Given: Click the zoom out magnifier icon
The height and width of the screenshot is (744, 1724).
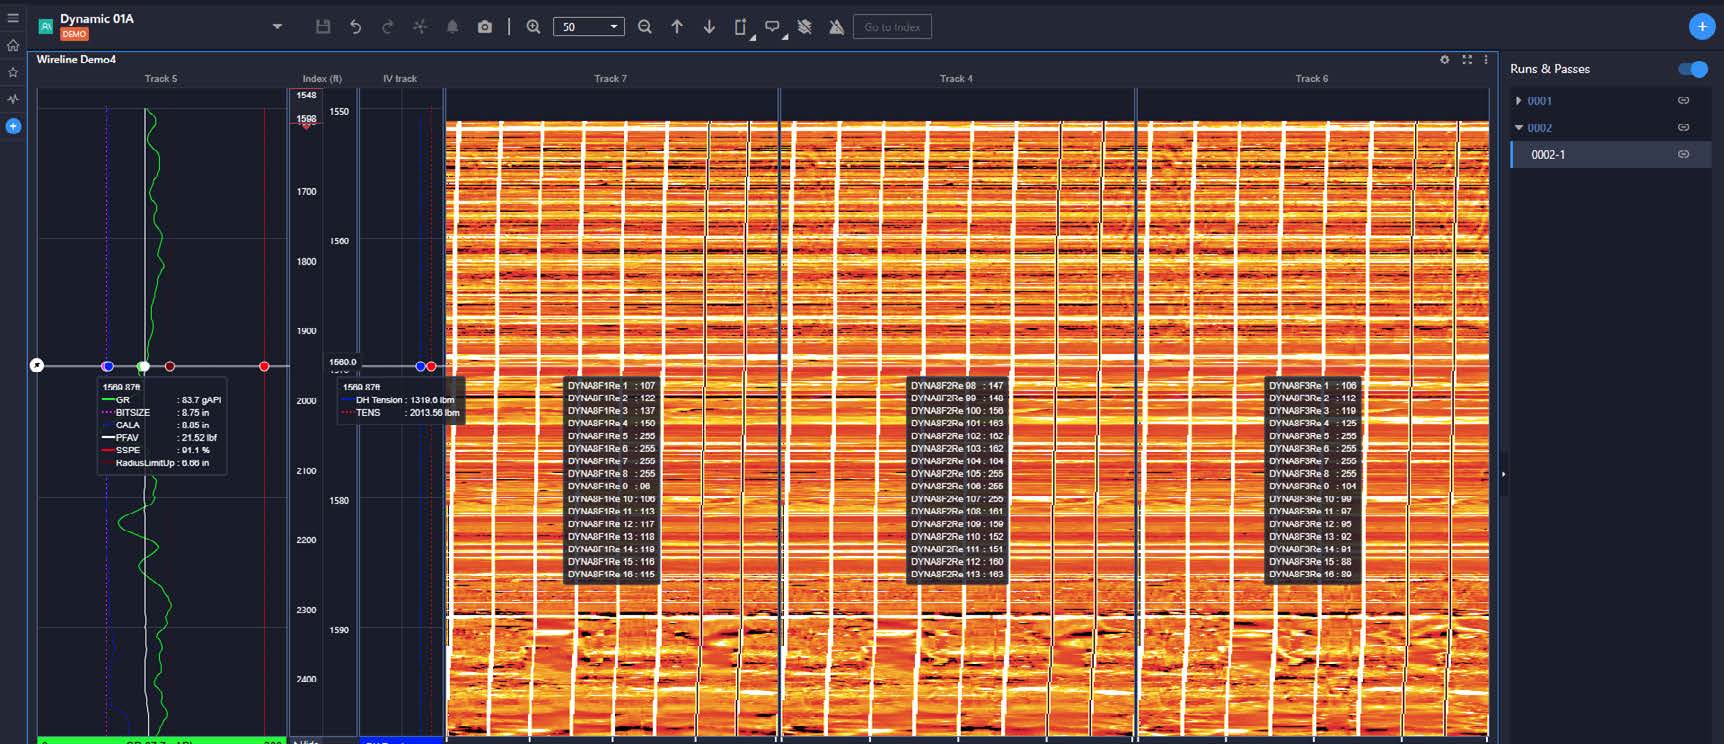Looking at the screenshot, I should (x=645, y=27).
